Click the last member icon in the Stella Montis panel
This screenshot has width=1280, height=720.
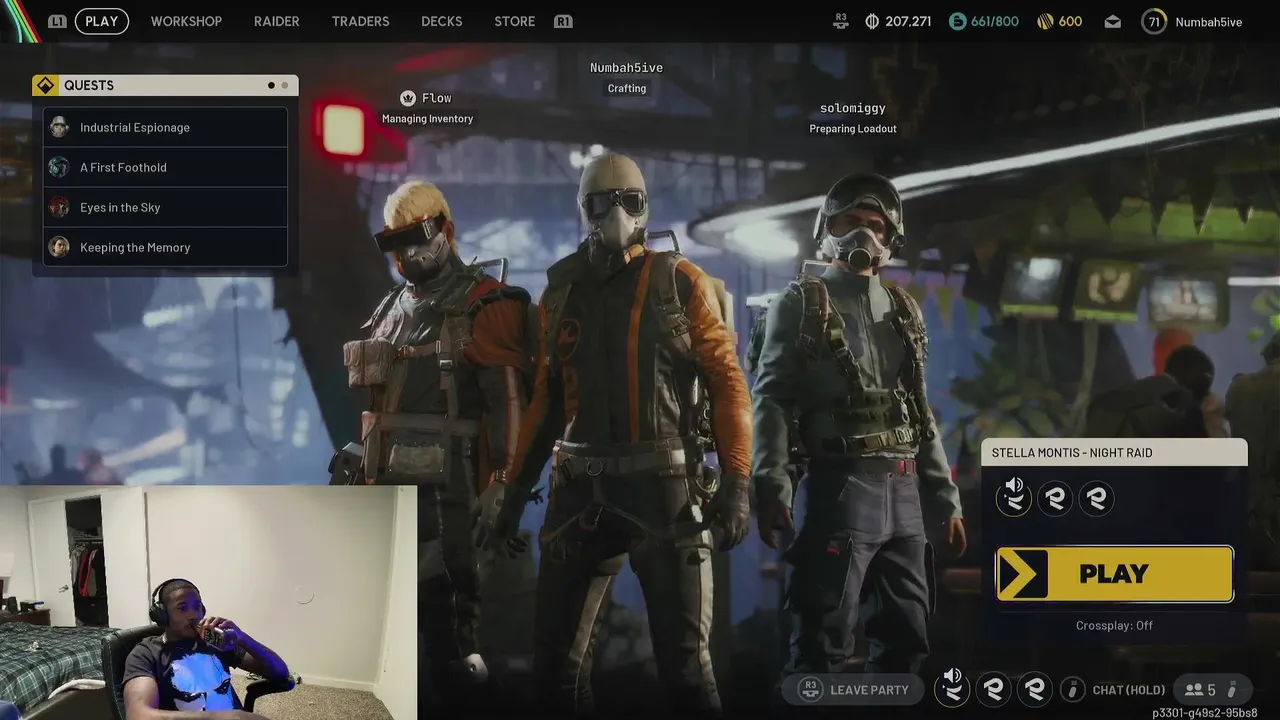[1096, 498]
